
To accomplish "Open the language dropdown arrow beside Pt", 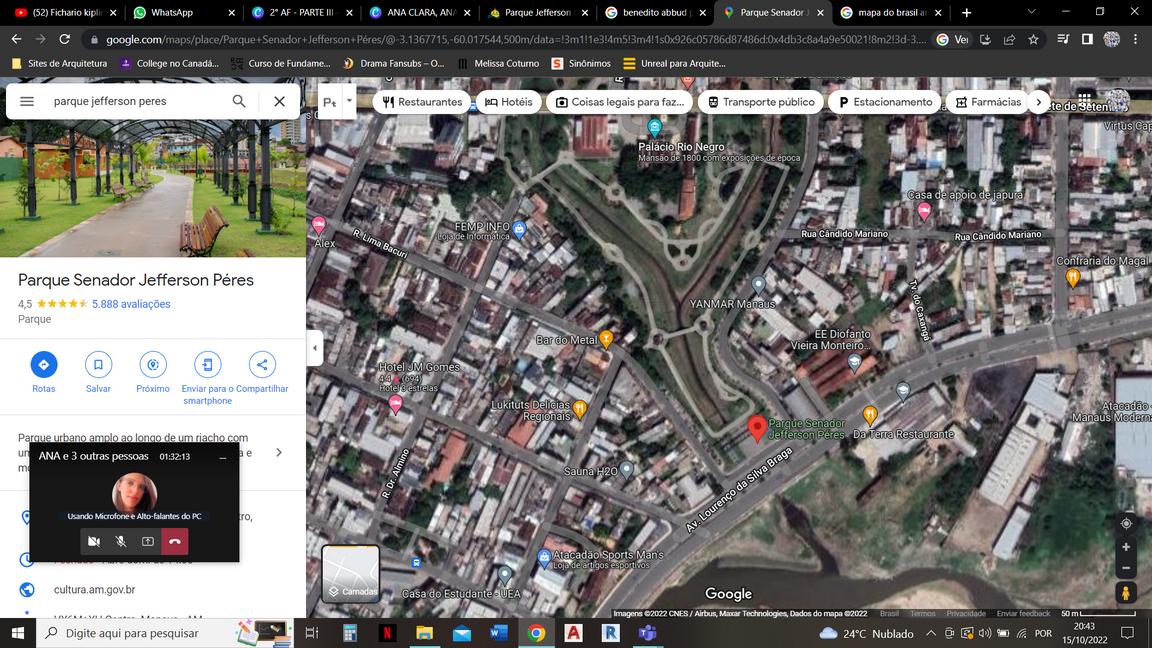I will pos(350,101).
